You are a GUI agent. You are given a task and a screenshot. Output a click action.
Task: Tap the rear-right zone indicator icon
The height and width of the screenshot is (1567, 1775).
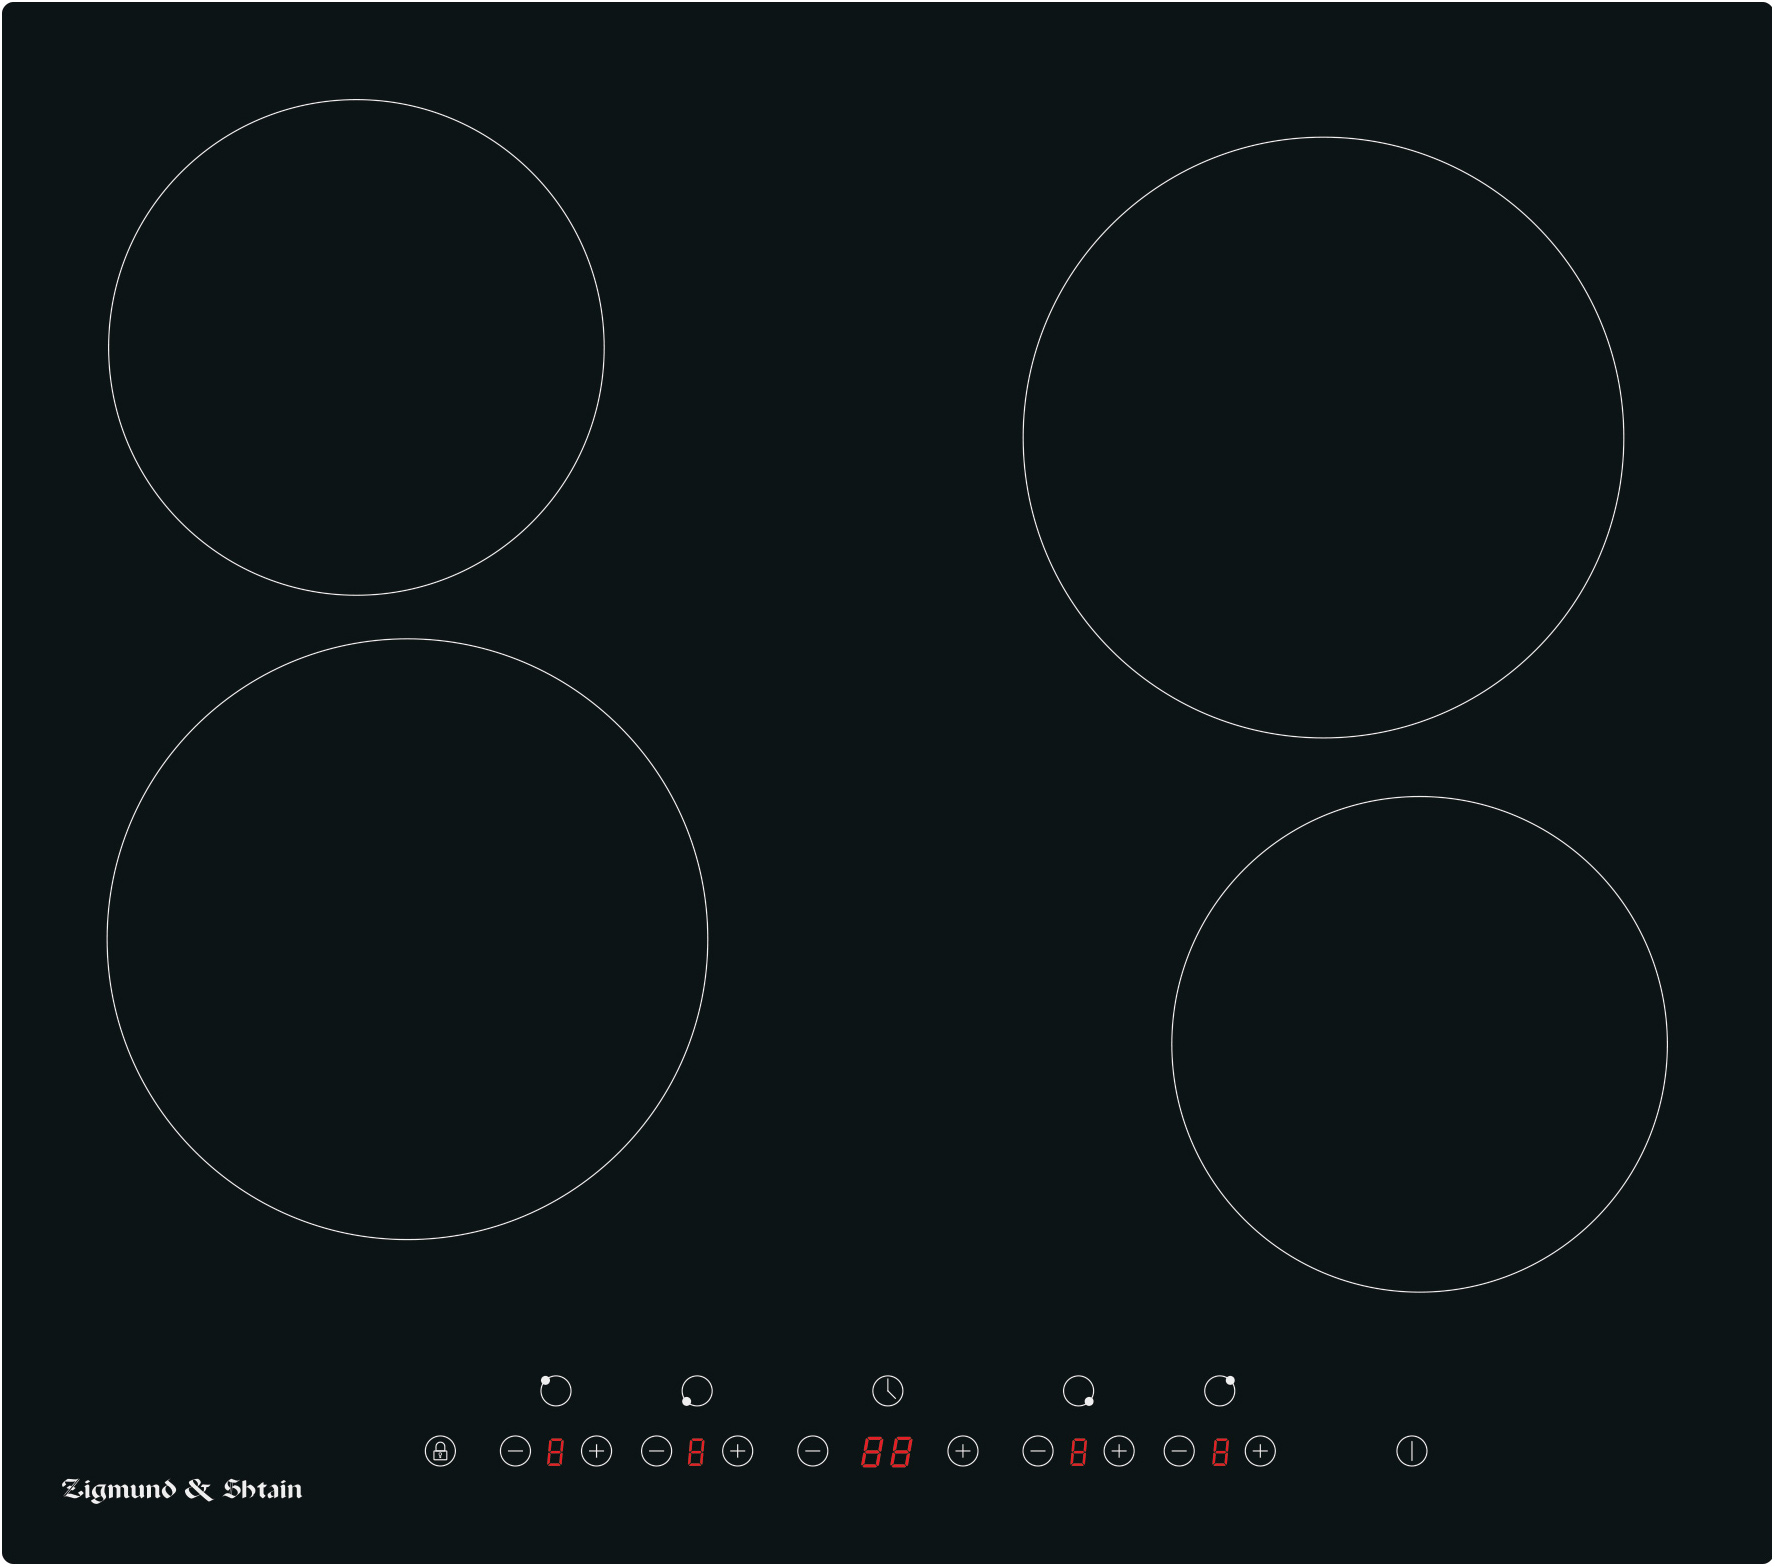(x=1219, y=1390)
